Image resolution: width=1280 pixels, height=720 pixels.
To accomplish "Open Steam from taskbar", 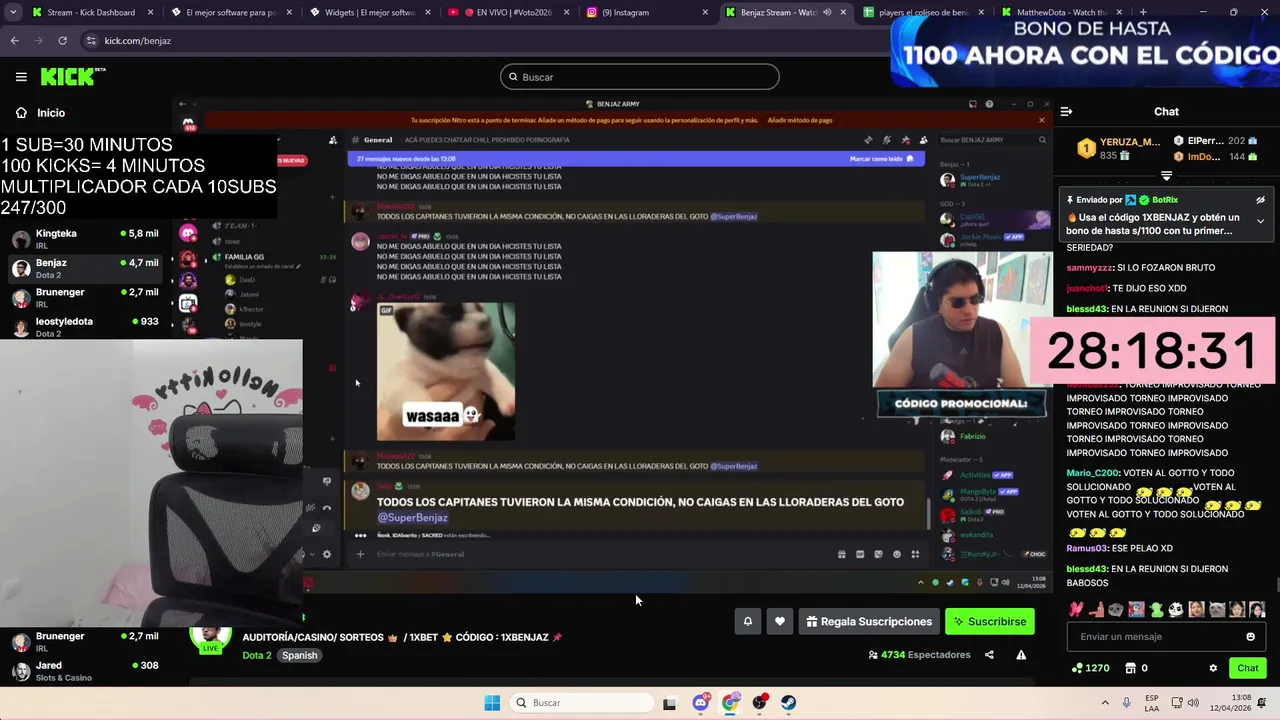I will point(789,703).
